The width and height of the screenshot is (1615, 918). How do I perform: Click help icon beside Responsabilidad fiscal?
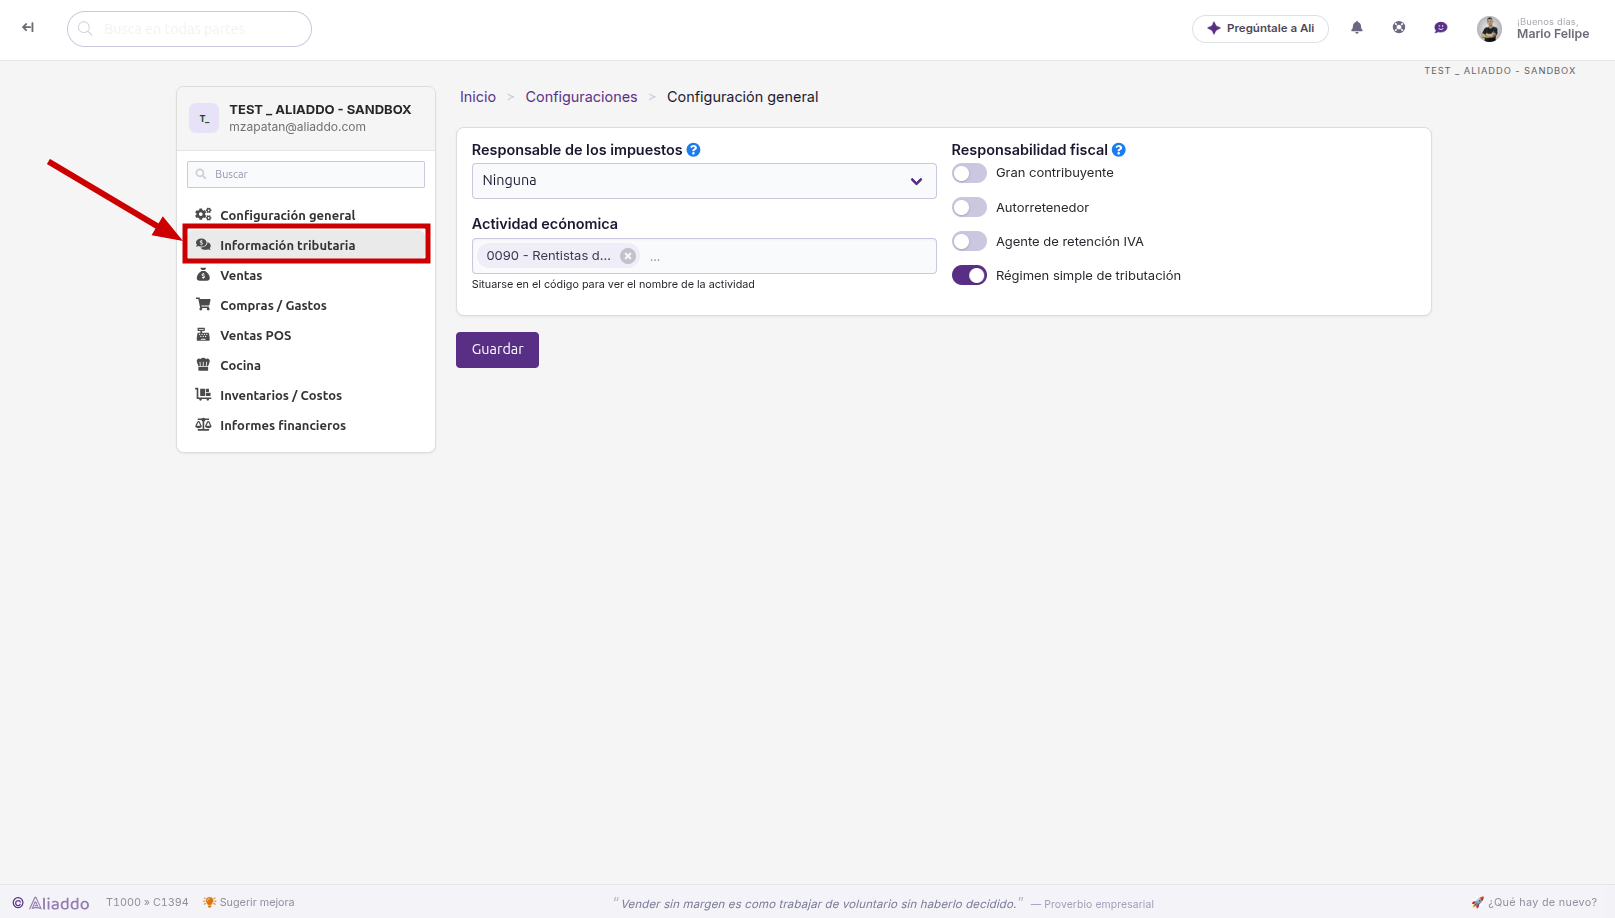pyautogui.click(x=1119, y=150)
